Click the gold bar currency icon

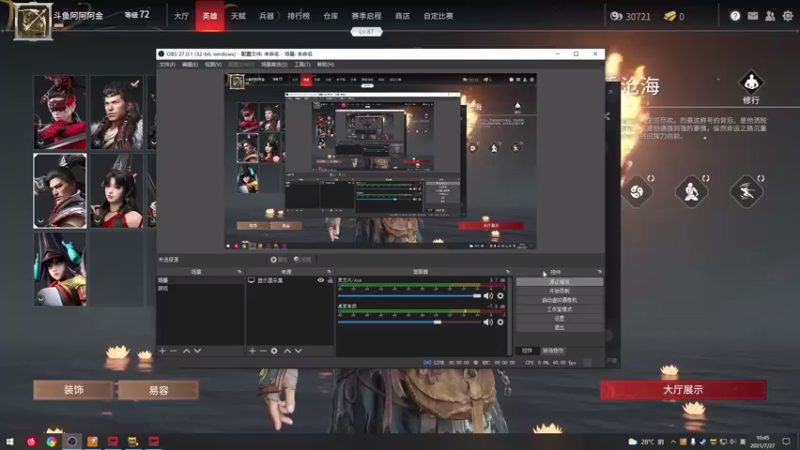669,16
